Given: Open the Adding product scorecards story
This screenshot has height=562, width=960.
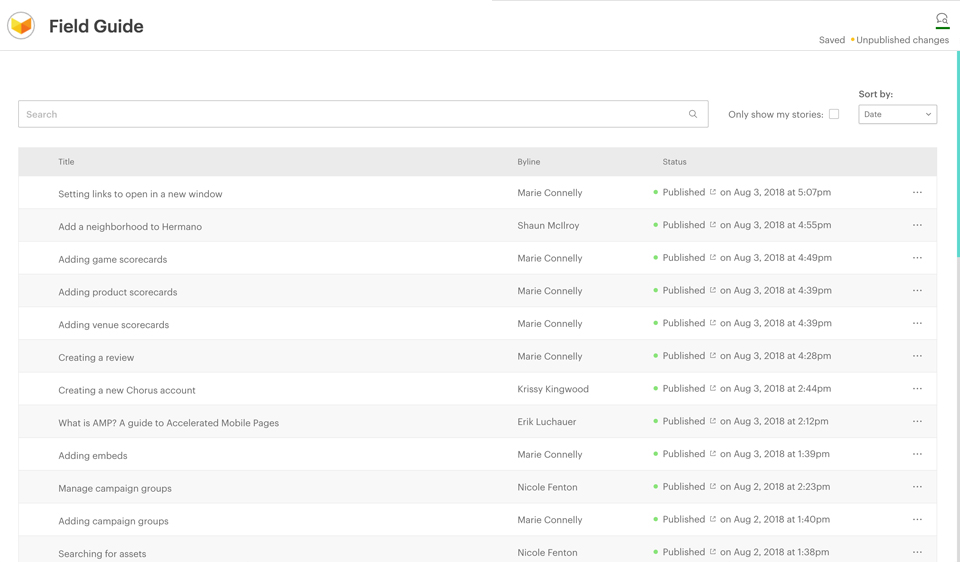Looking at the screenshot, I should [117, 292].
